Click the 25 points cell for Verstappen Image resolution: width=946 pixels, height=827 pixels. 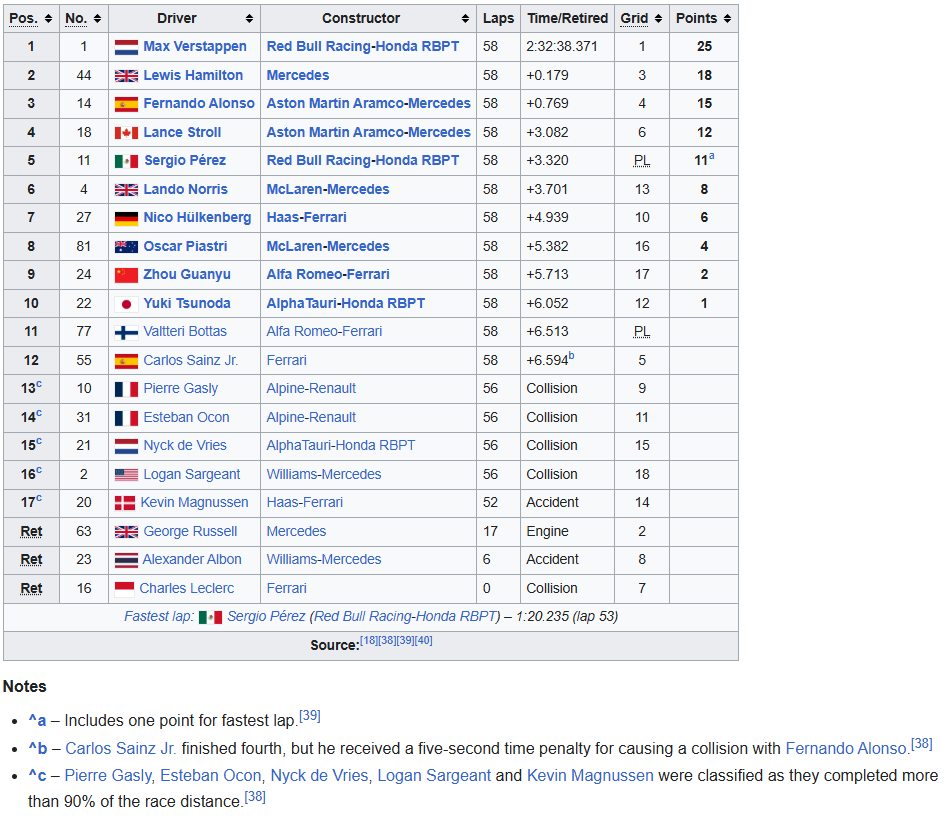[x=704, y=46]
